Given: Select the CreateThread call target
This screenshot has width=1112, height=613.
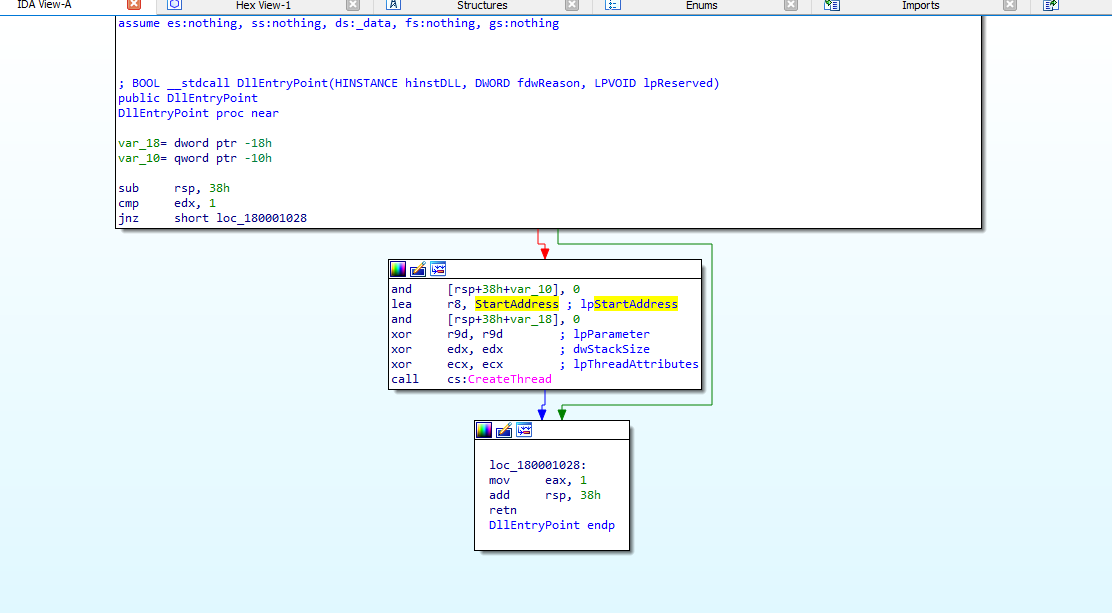Looking at the screenshot, I should coord(510,379).
